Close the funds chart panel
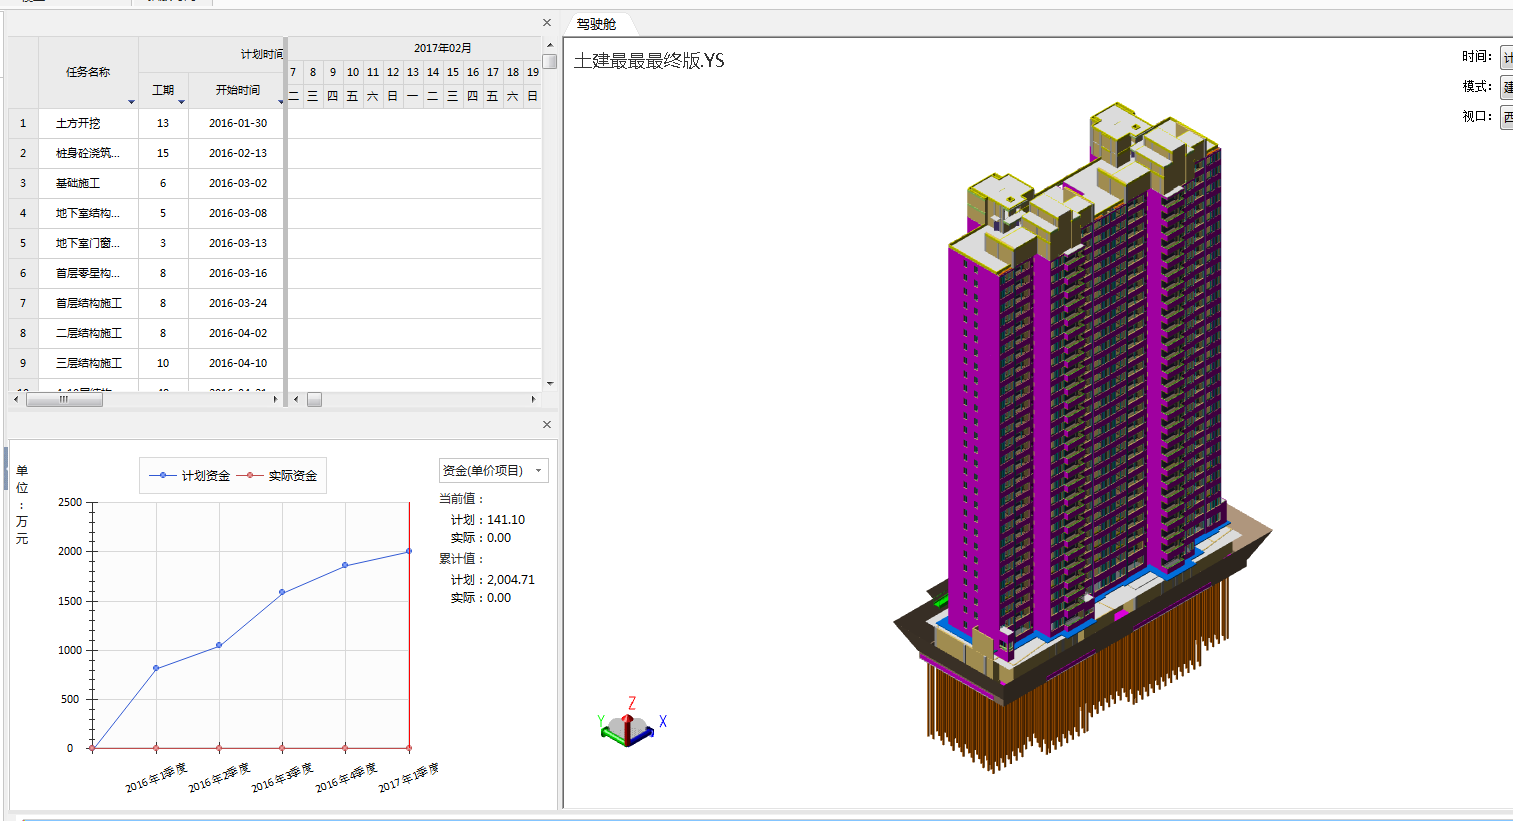1513x821 pixels. point(547,425)
